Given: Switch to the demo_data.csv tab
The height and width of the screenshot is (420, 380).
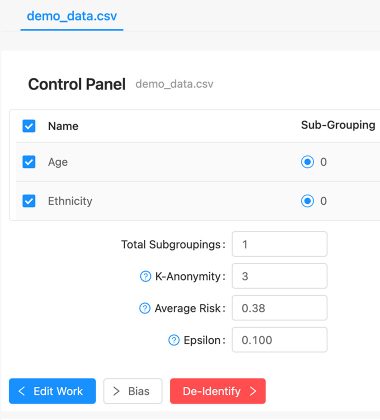Looking at the screenshot, I should (72, 16).
